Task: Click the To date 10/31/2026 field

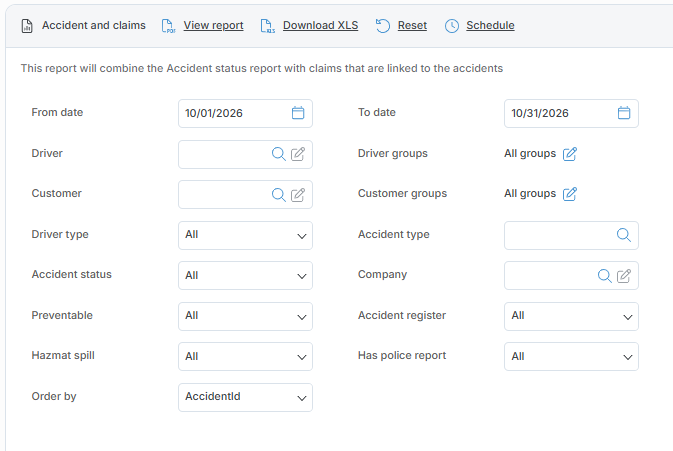Action: [571, 113]
